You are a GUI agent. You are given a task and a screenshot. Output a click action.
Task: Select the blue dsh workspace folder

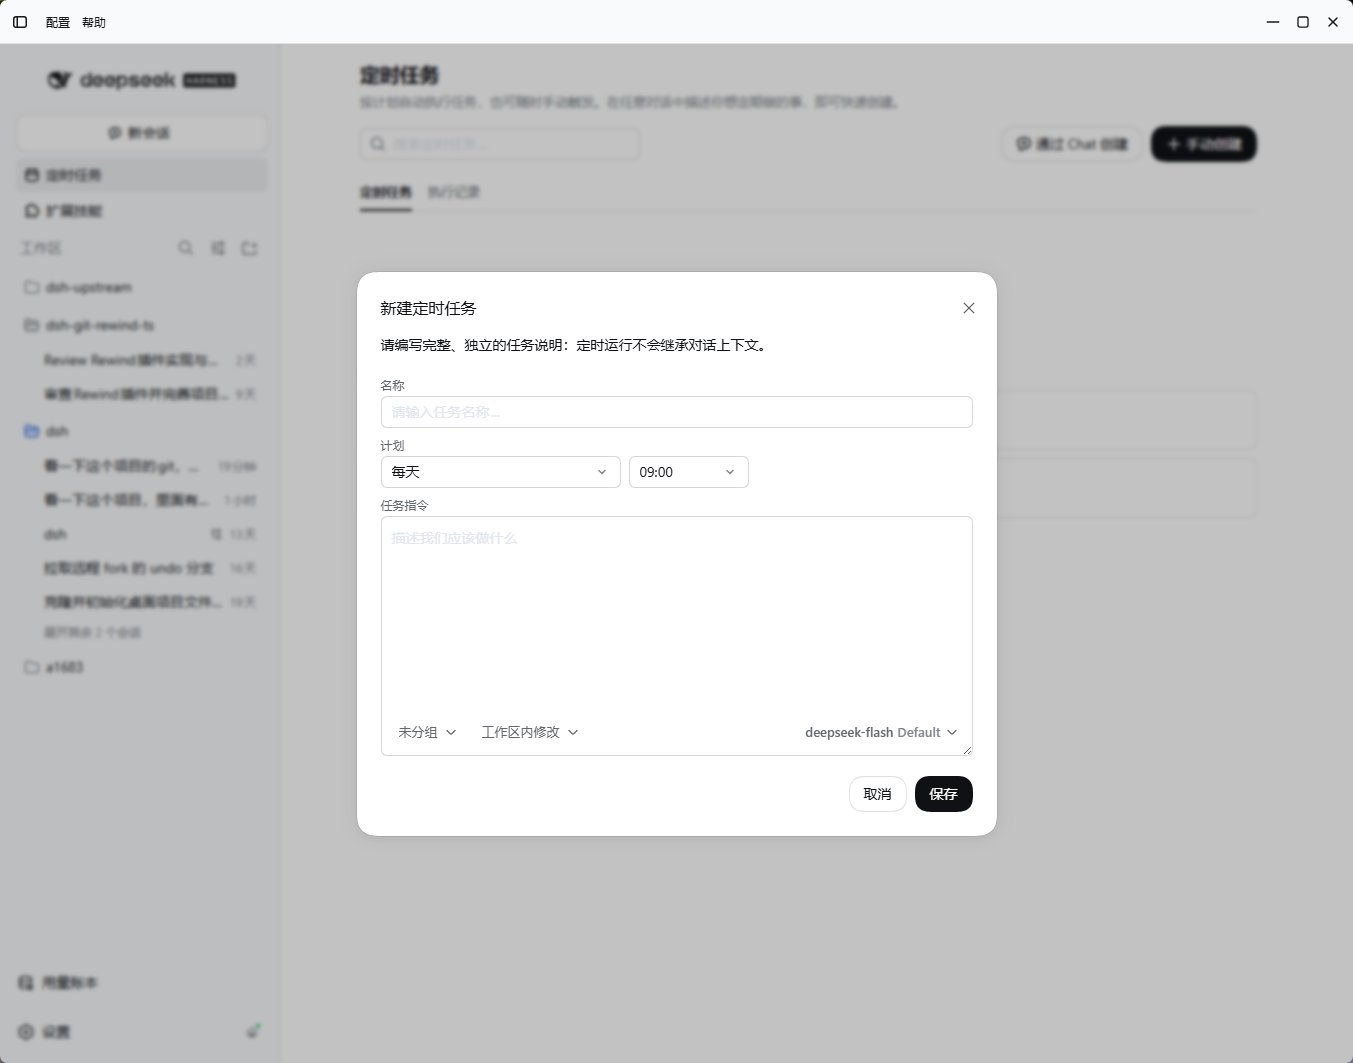142,431
